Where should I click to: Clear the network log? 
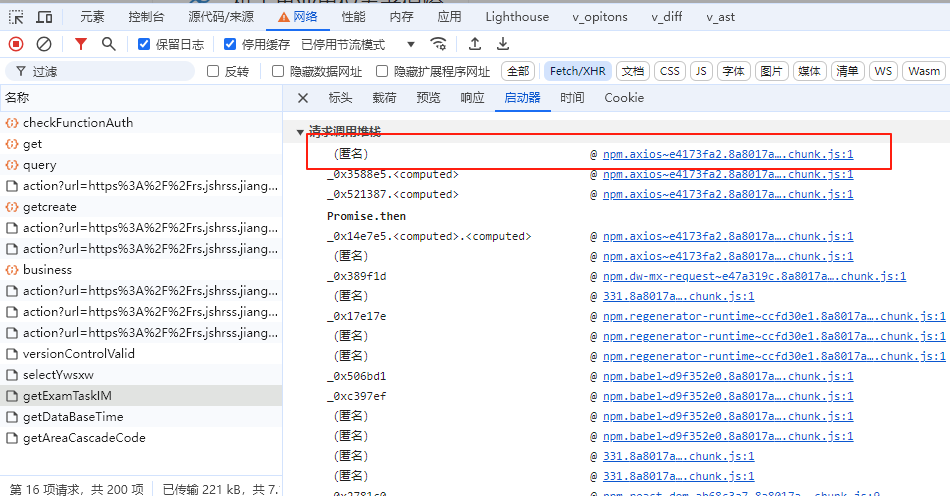click(x=44, y=44)
